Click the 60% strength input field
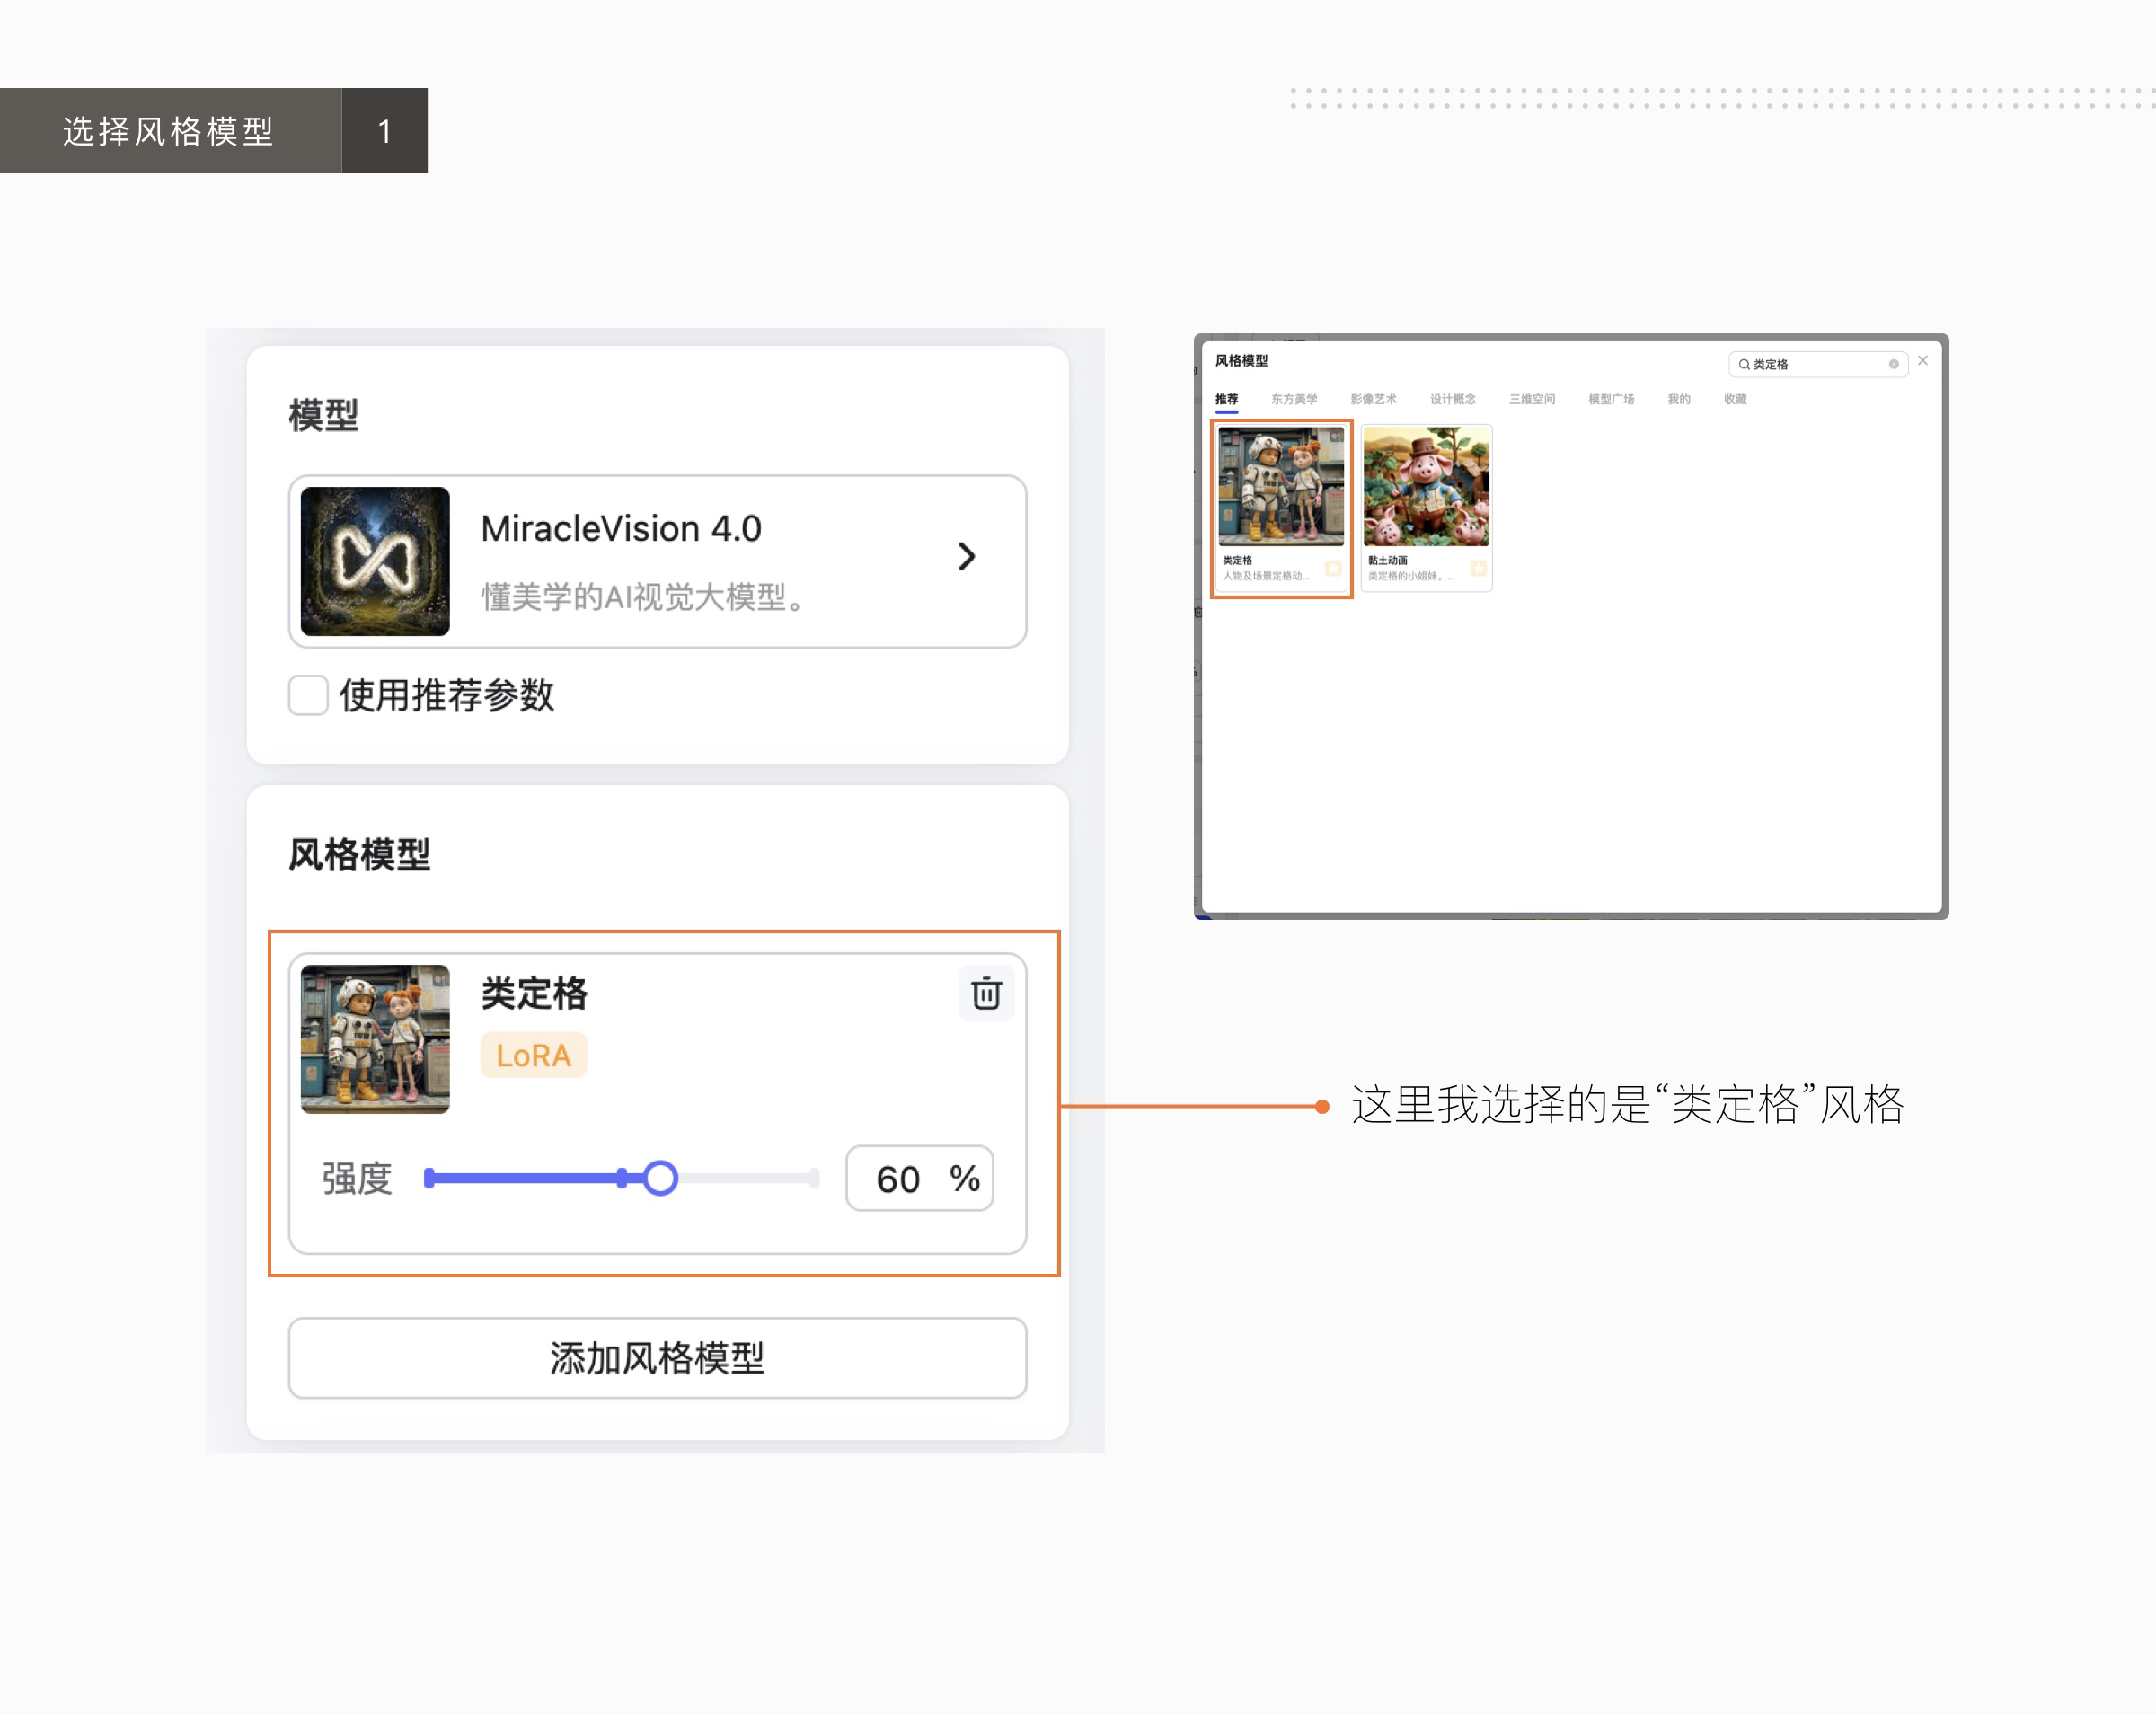The image size is (2156, 1714). coord(918,1179)
